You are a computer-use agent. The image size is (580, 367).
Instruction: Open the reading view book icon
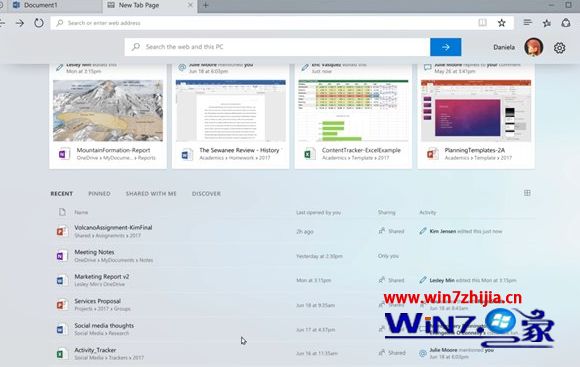482,23
